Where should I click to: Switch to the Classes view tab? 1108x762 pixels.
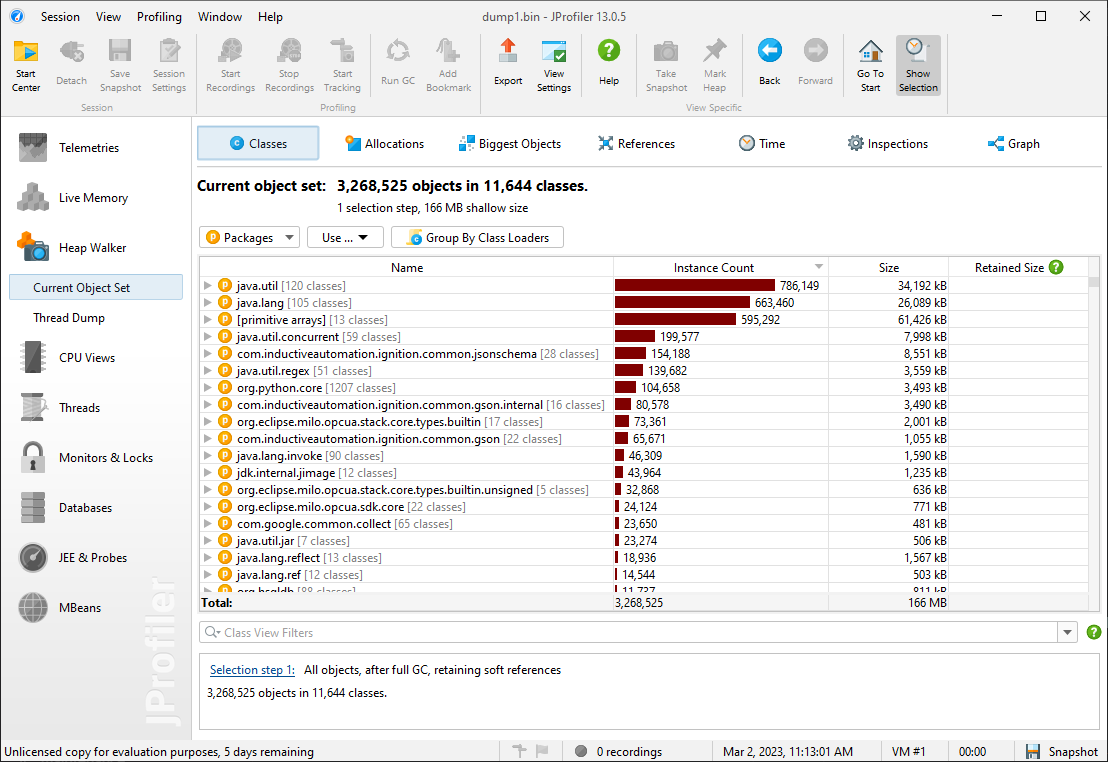[x=258, y=143]
